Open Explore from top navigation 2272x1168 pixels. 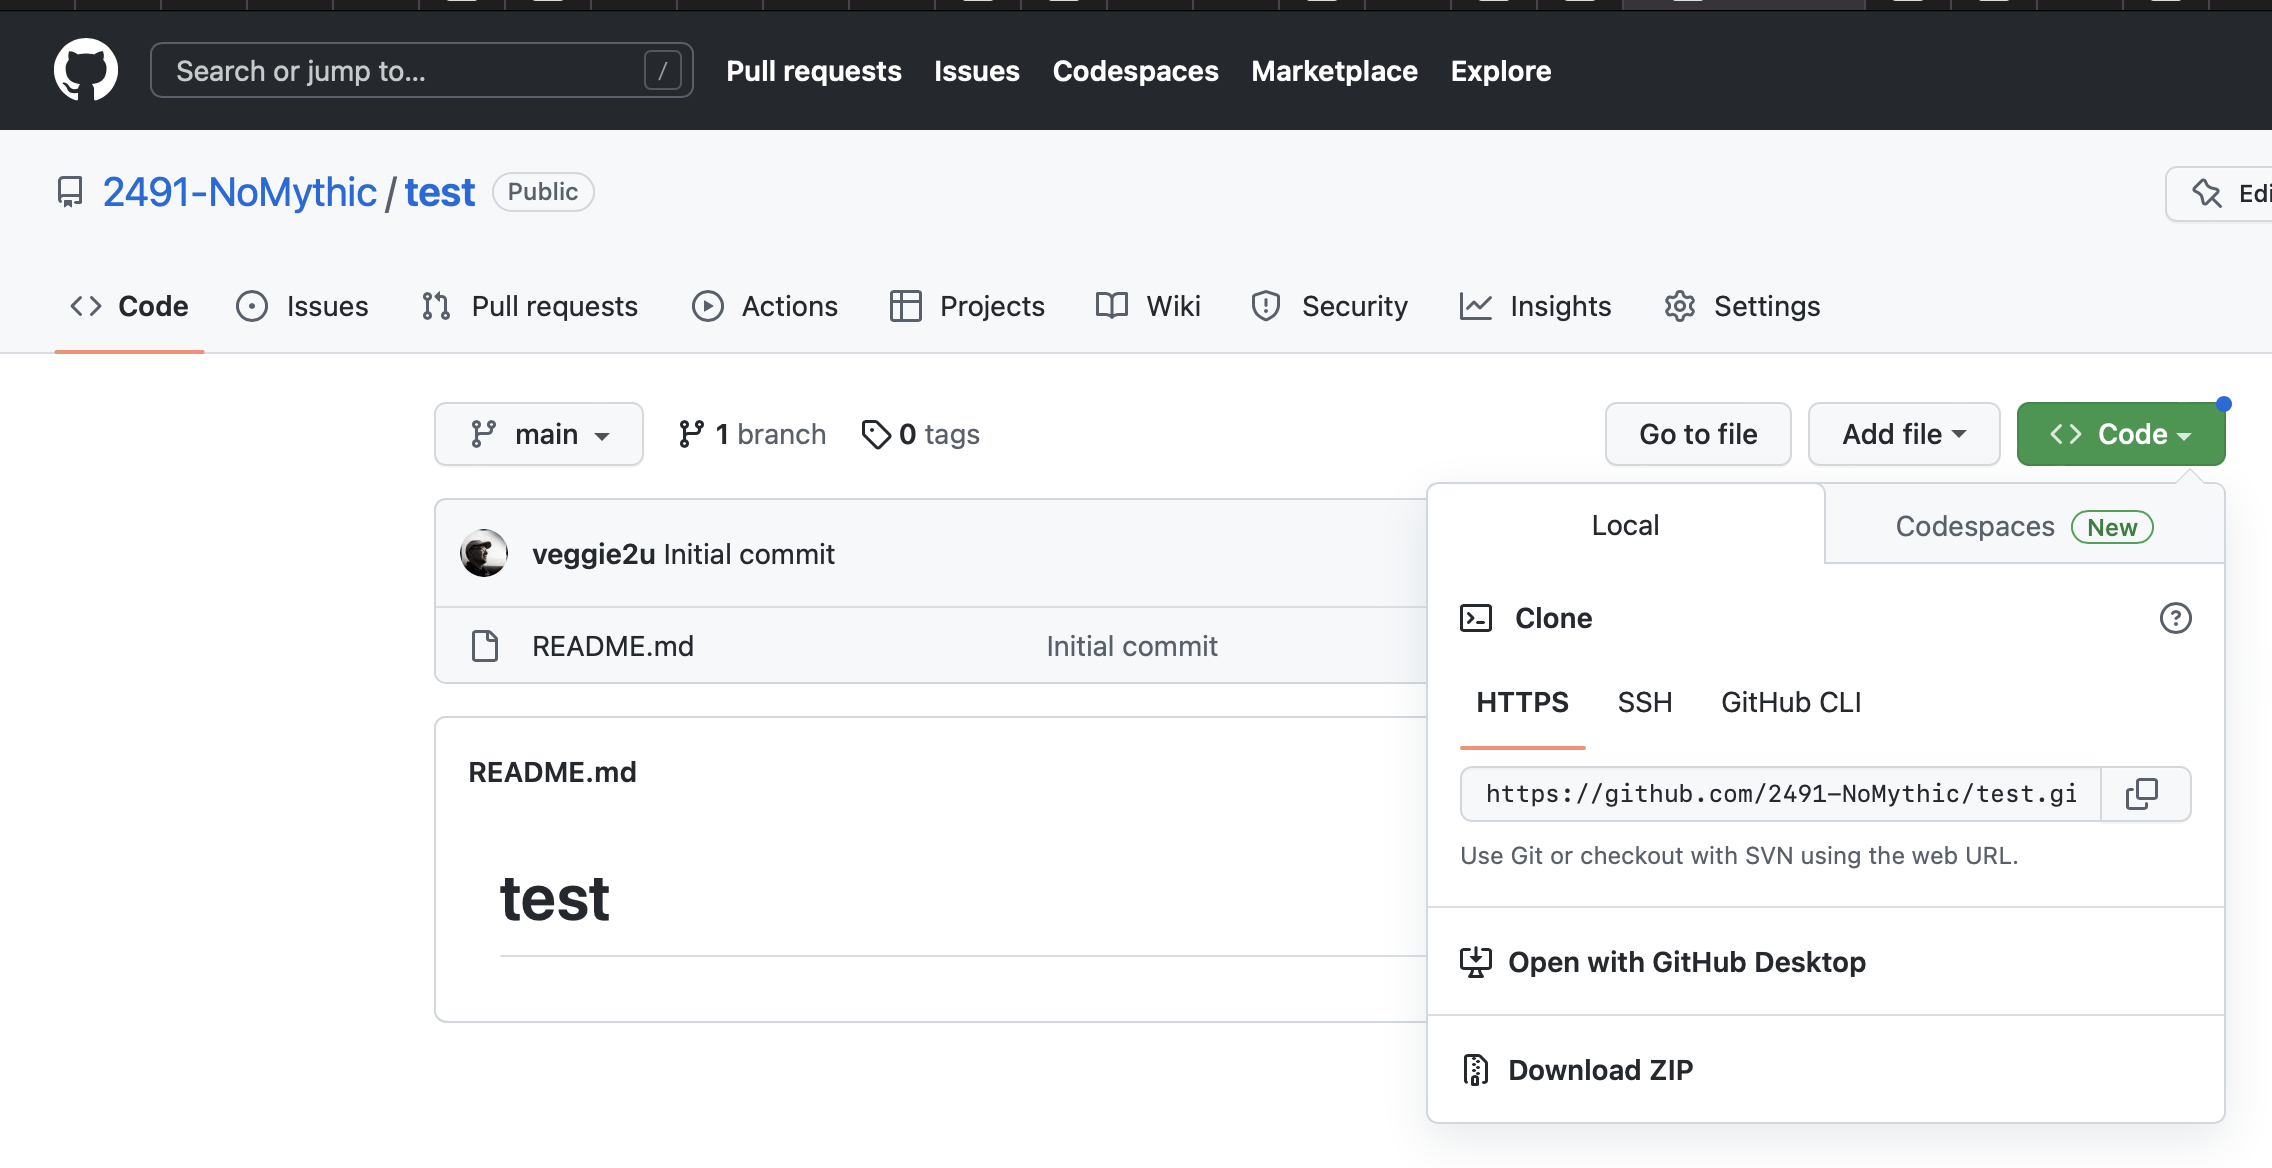1501,71
